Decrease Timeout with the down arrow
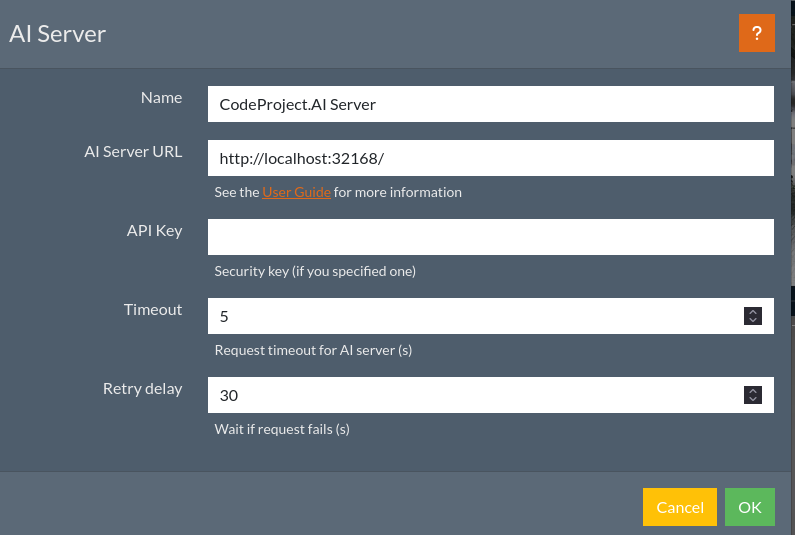This screenshot has width=795, height=535. (753, 320)
